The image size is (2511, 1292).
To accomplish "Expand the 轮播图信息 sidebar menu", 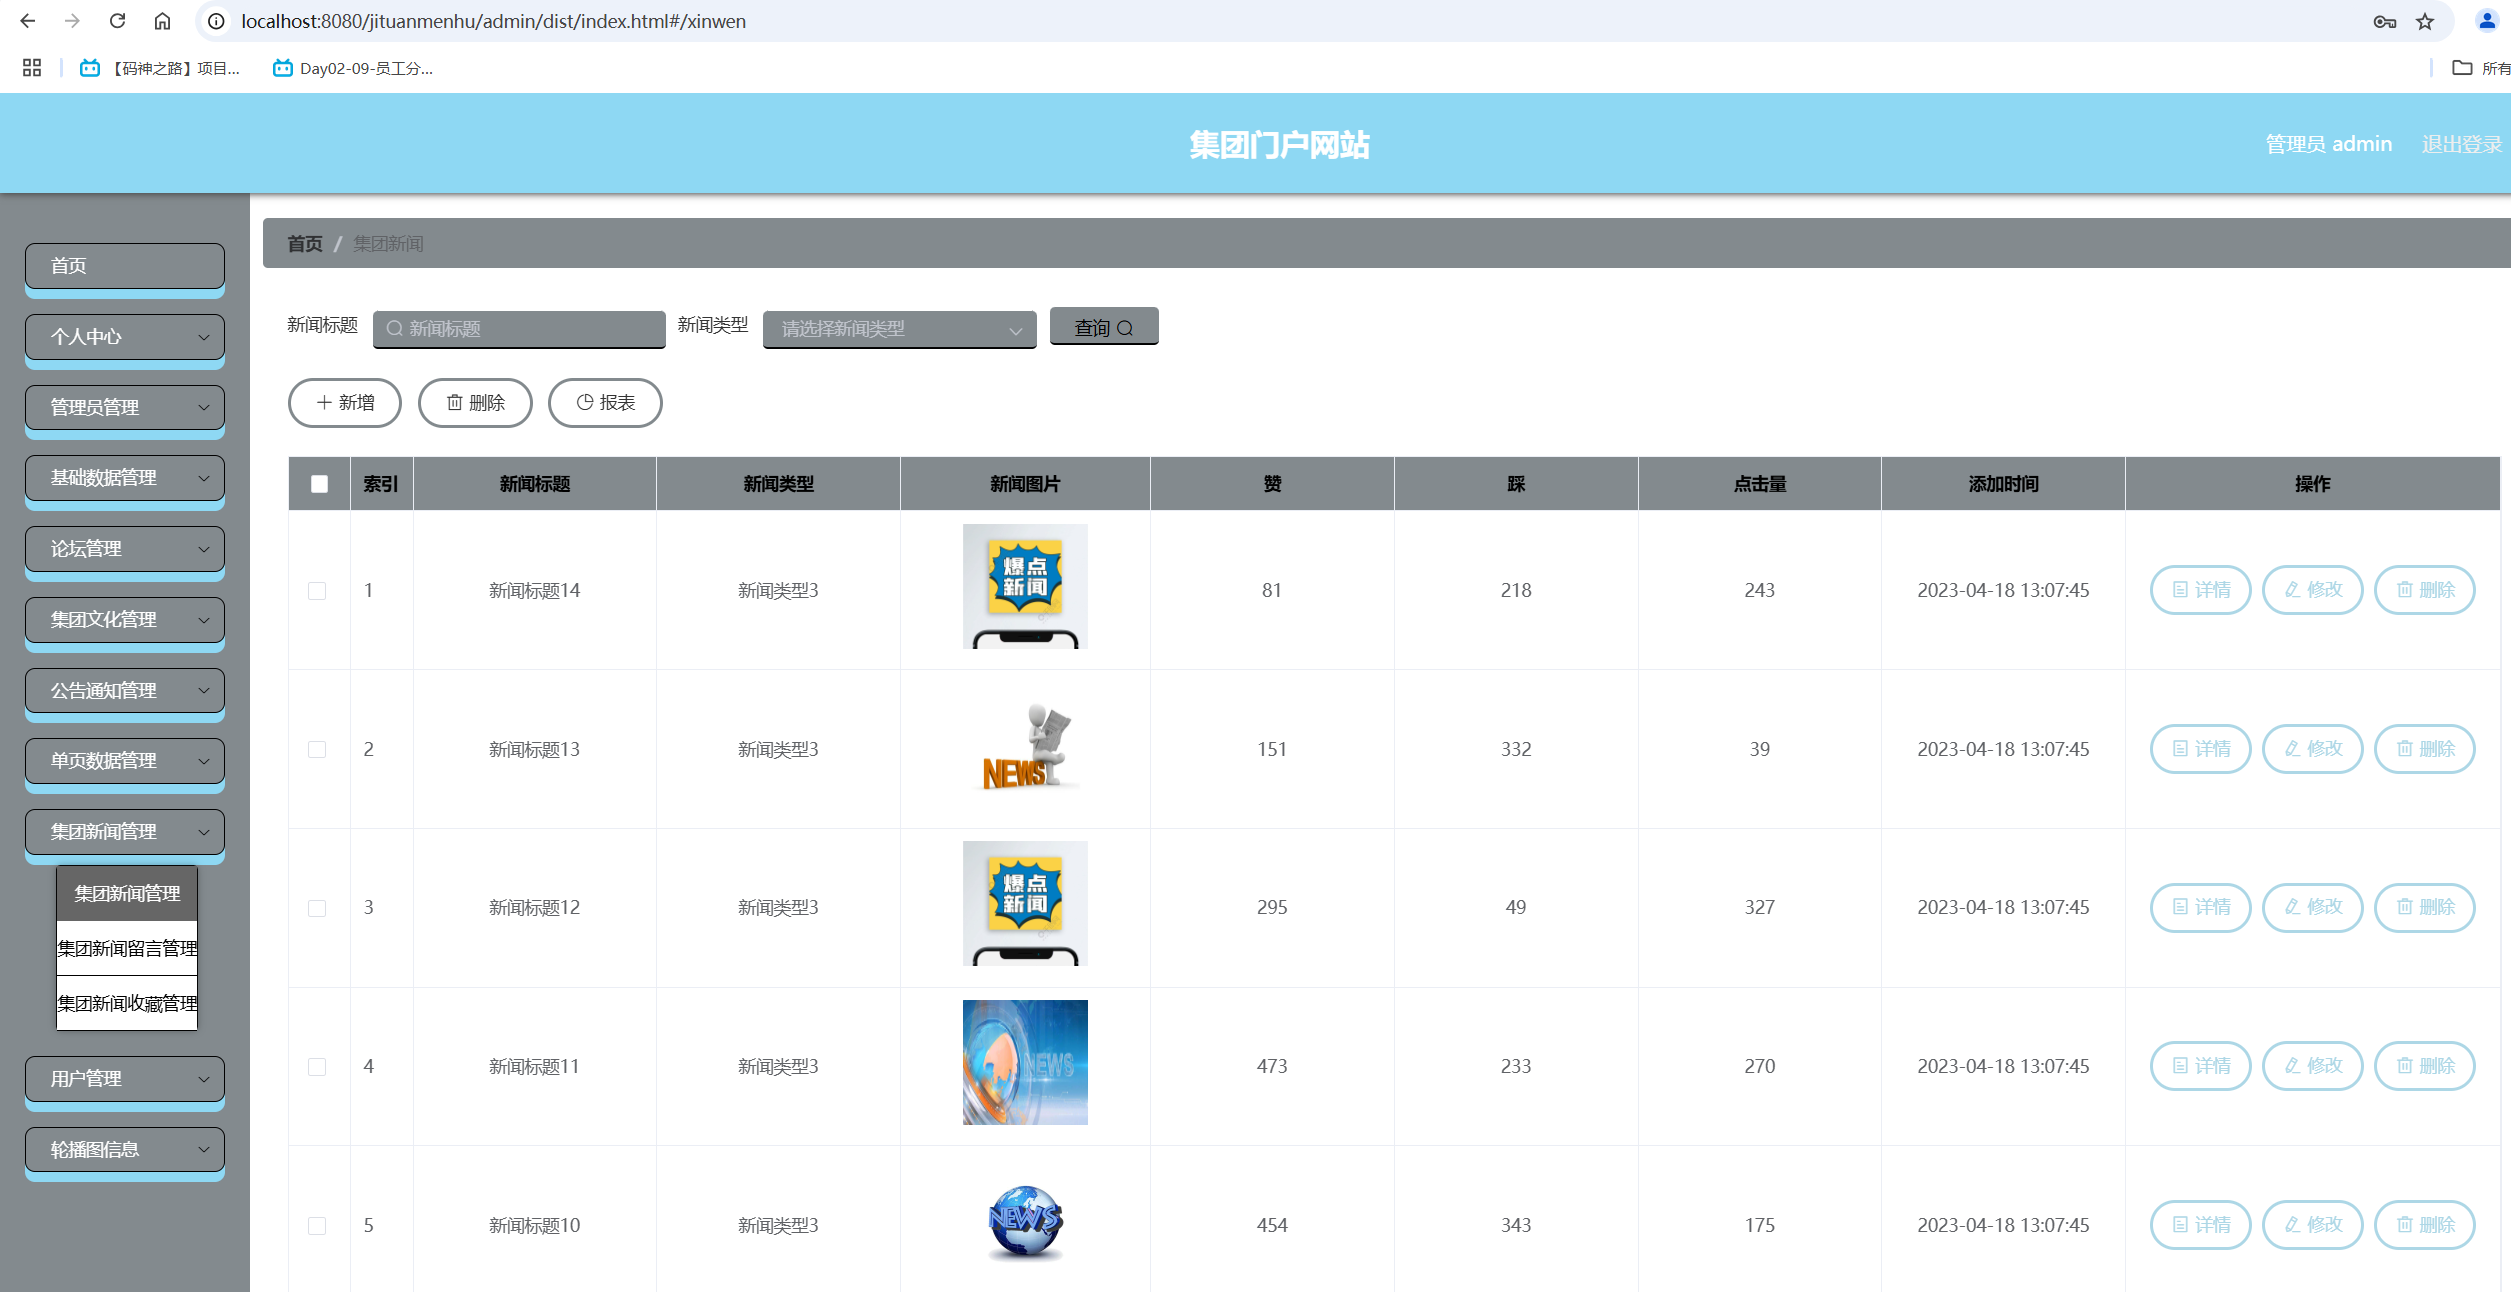I will coord(125,1150).
